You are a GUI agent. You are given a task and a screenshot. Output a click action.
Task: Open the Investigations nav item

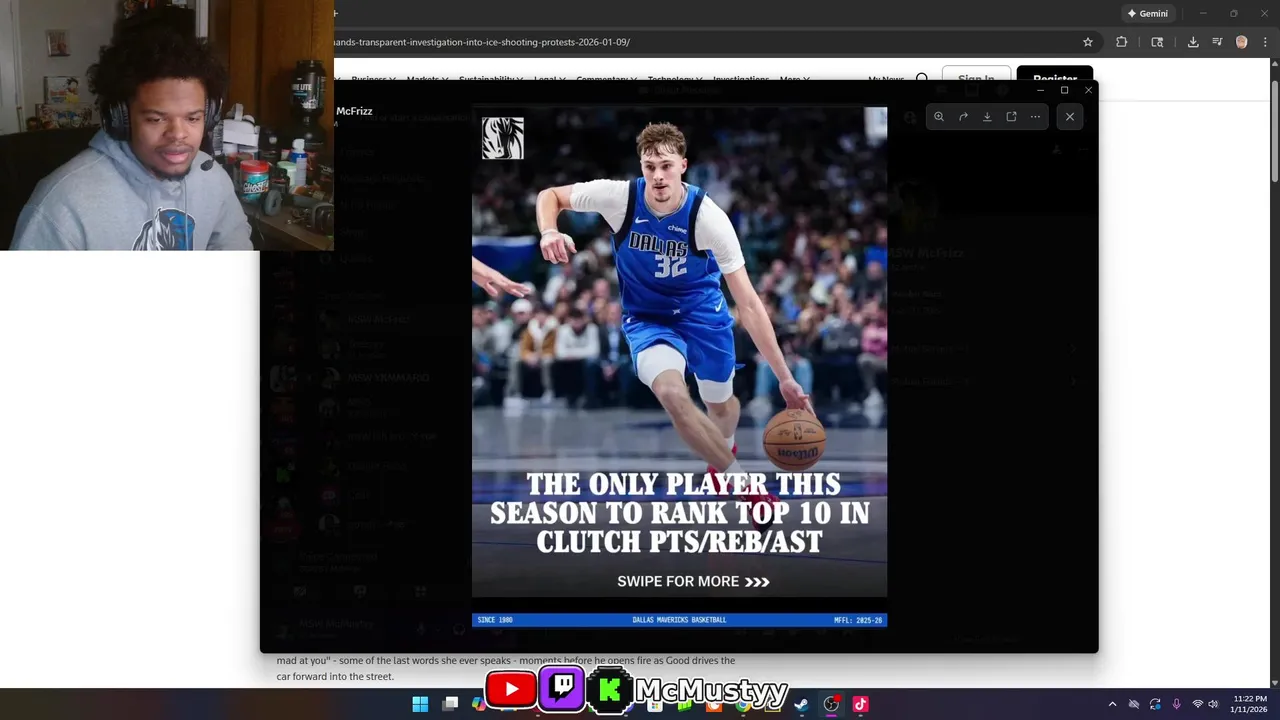tap(741, 79)
